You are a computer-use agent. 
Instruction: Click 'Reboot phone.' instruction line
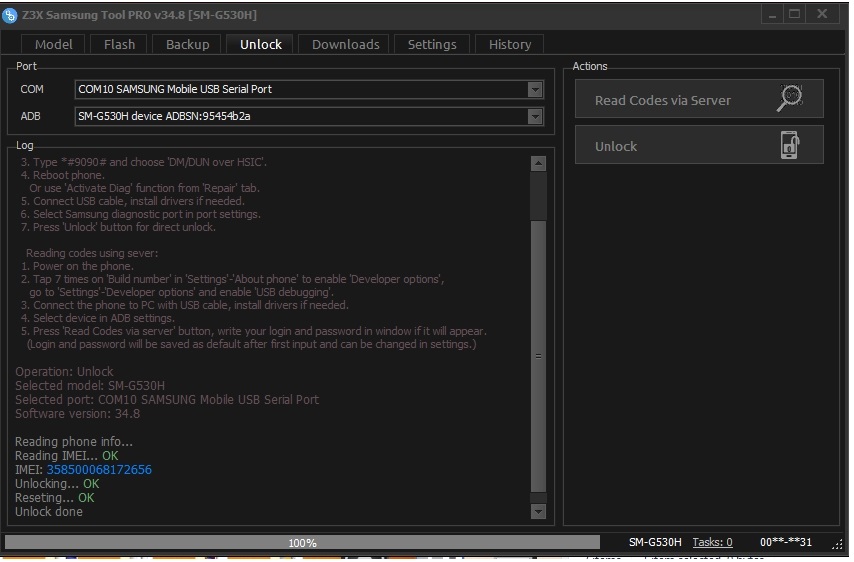point(63,175)
